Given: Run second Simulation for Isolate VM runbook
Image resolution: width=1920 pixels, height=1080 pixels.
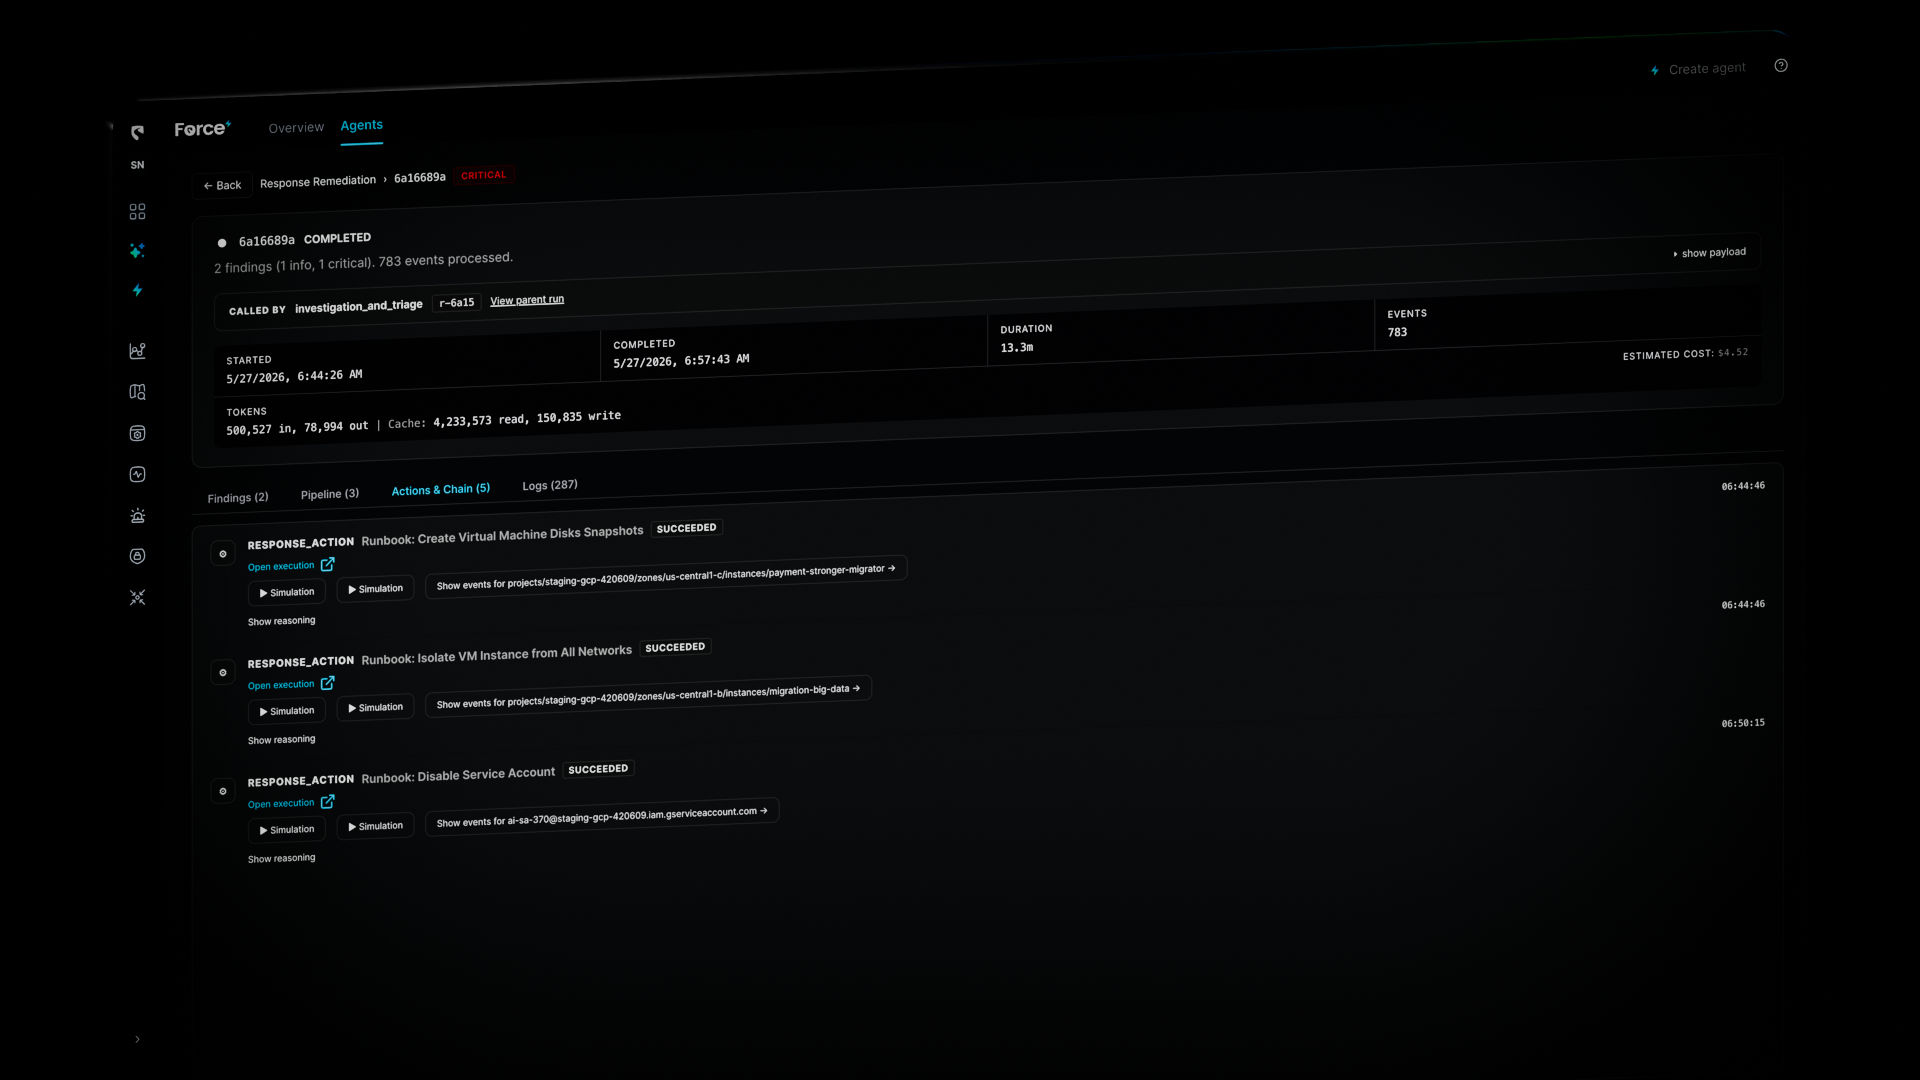Looking at the screenshot, I should (x=375, y=708).
